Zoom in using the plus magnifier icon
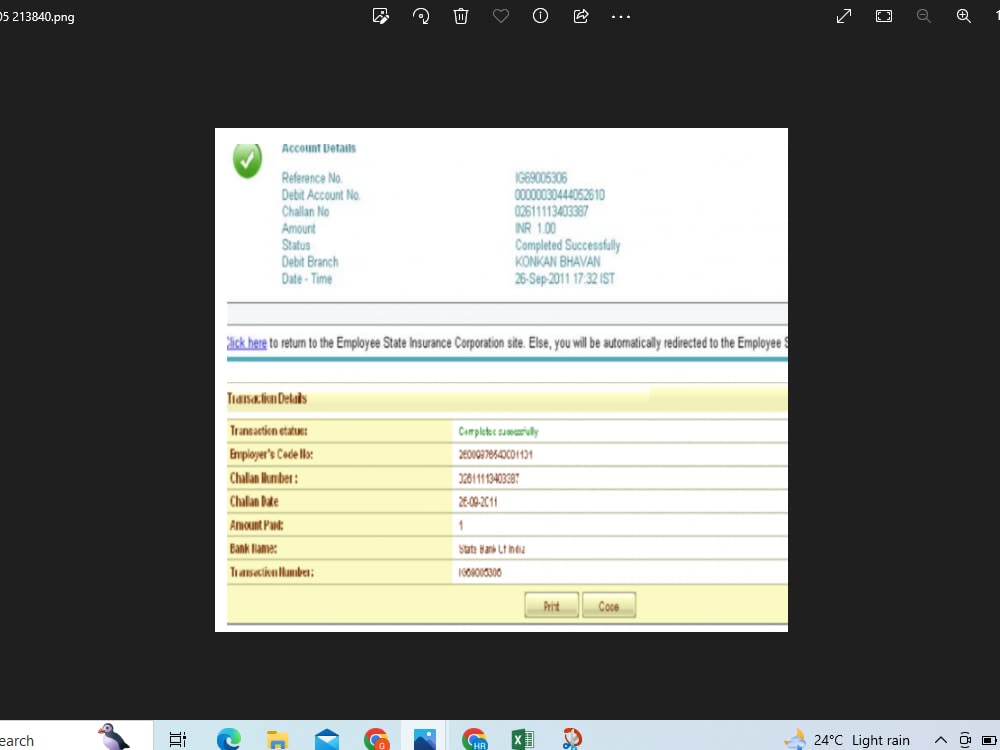1000x750 pixels. pyautogui.click(x=964, y=16)
